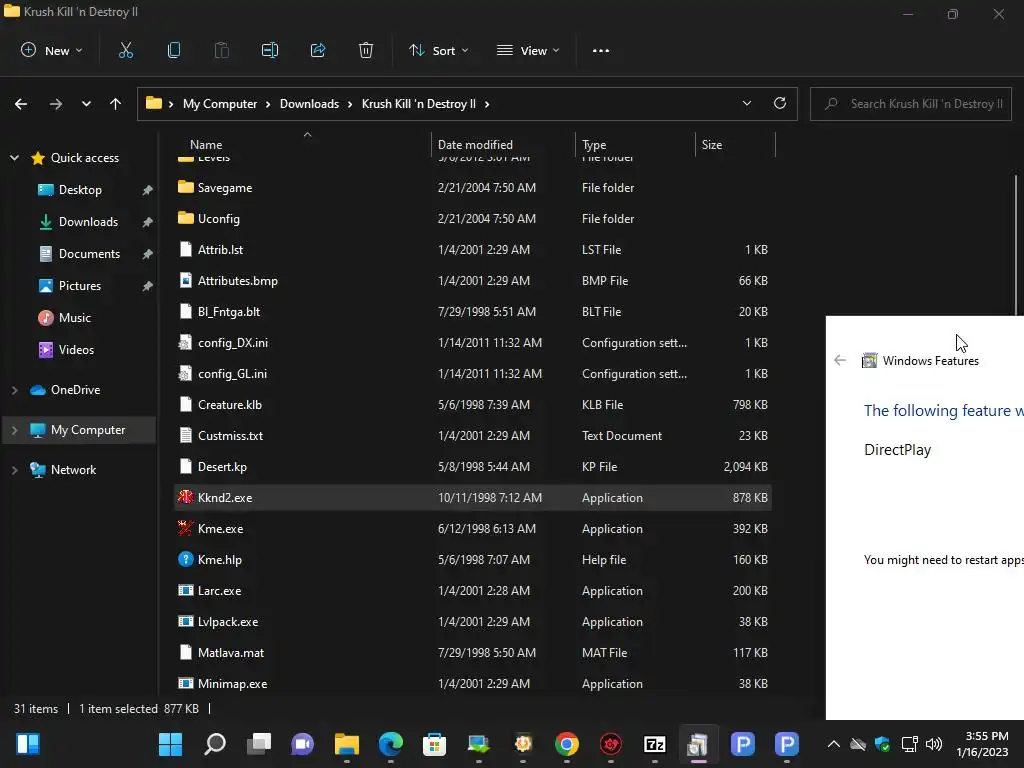Refresh the current folder view
This screenshot has height=768, width=1024.
[x=780, y=103]
